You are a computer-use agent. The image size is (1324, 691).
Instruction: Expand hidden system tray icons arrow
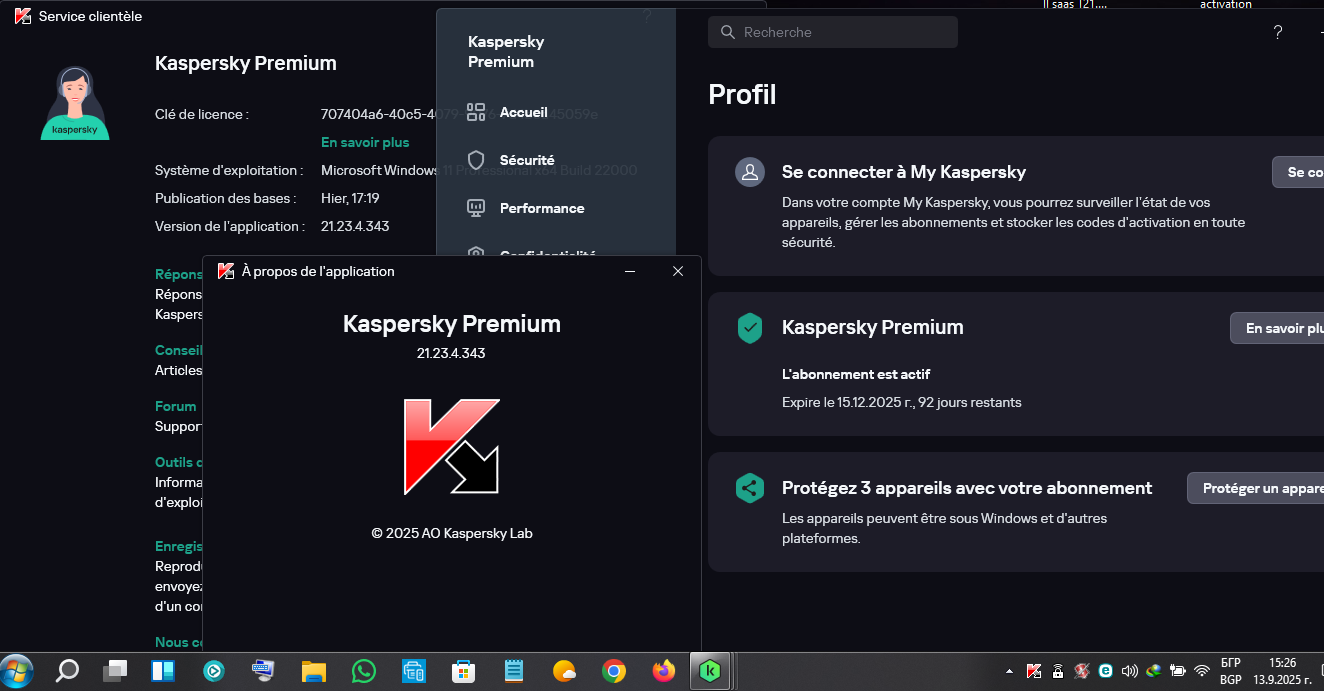click(x=1009, y=671)
